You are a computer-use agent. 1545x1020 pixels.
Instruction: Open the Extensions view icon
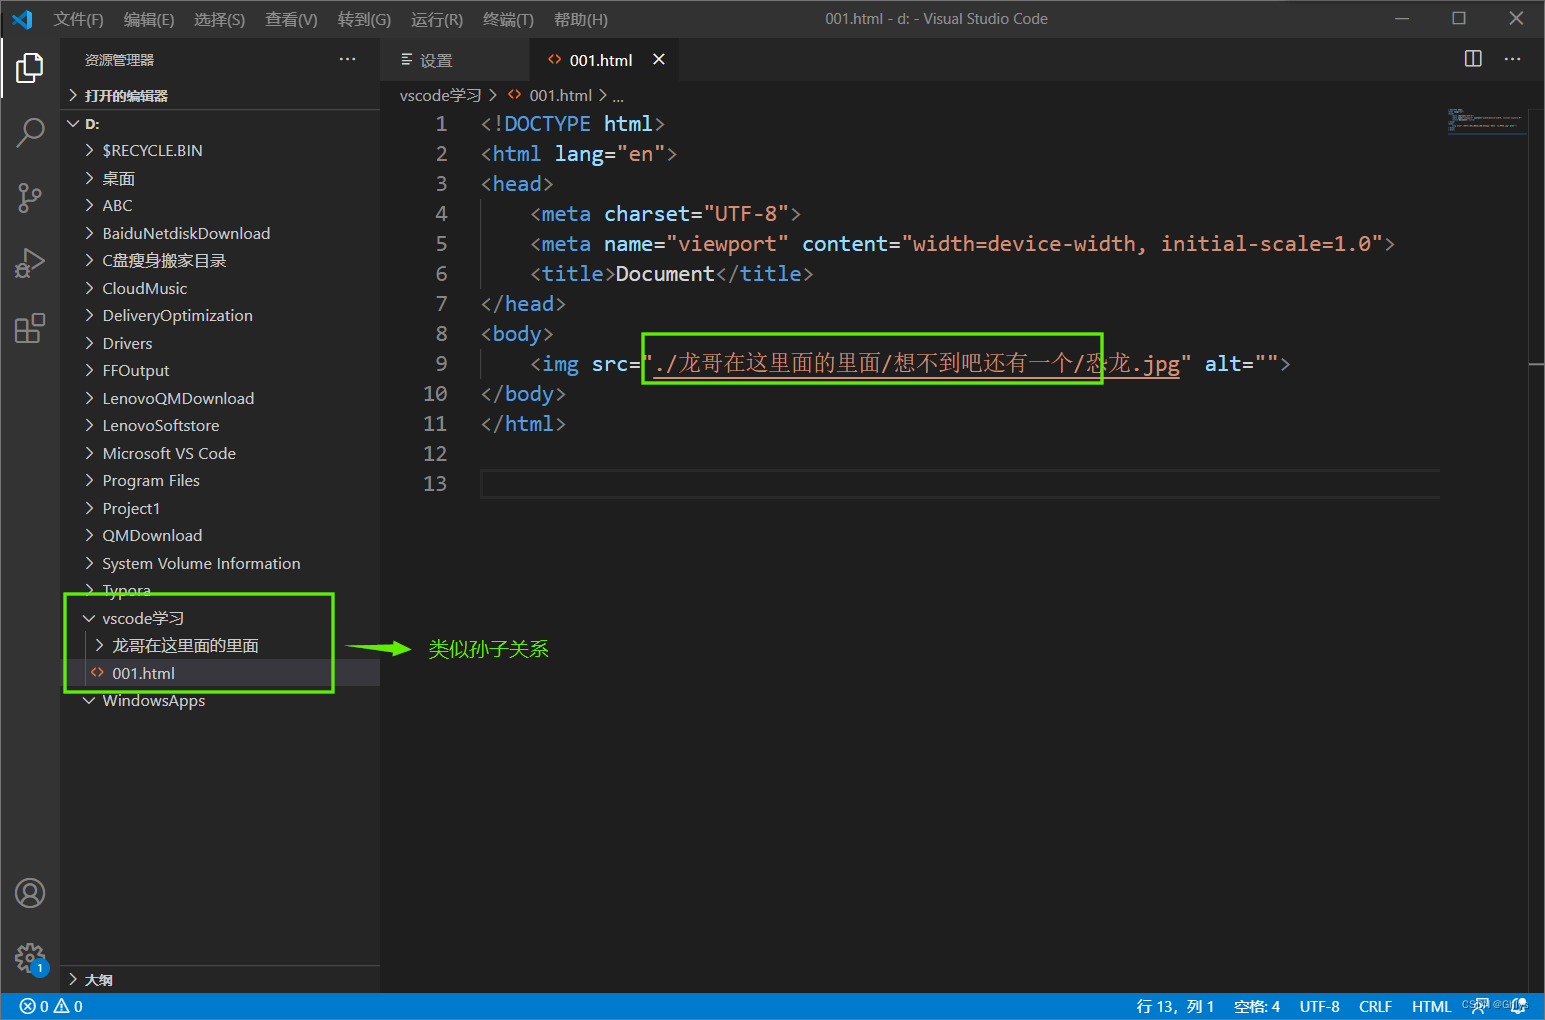pos(30,328)
